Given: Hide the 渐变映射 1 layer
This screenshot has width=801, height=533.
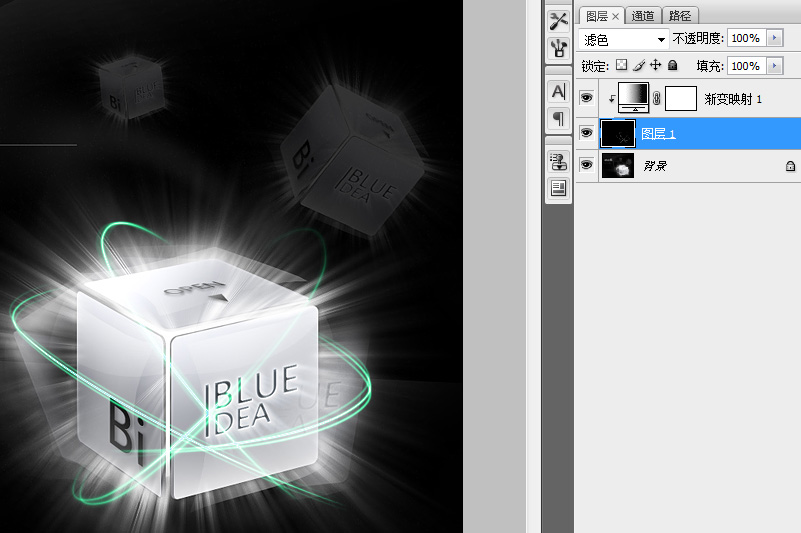Looking at the screenshot, I should tap(586, 97).
